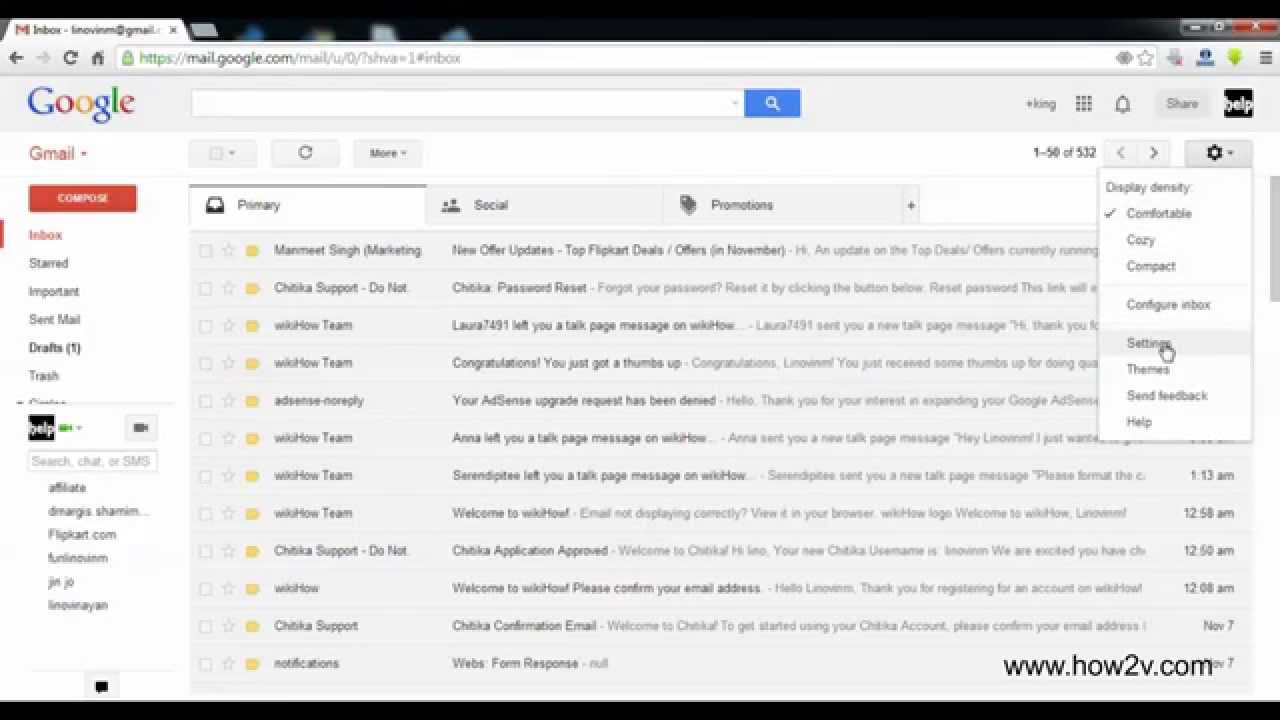Mark Chitika Password Reset email as important
Image resolution: width=1280 pixels, height=720 pixels.
[252, 288]
